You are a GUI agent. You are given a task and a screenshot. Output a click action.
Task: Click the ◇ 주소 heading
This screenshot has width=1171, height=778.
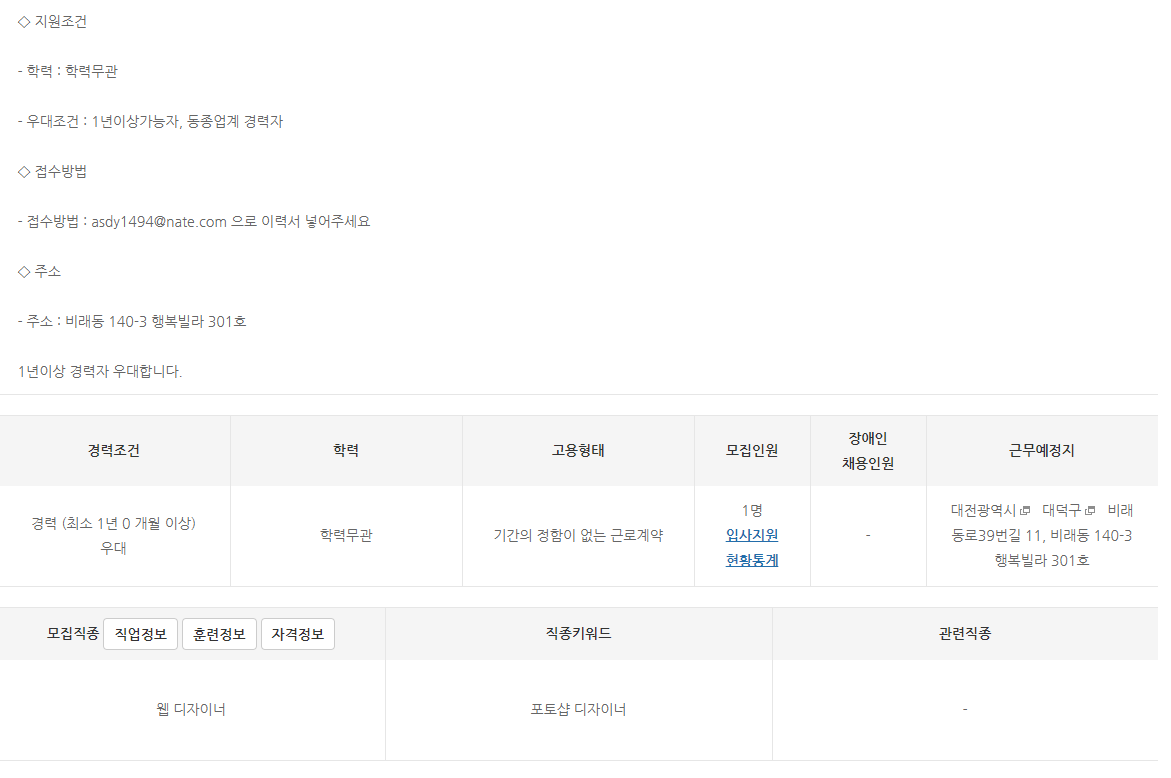click(39, 271)
